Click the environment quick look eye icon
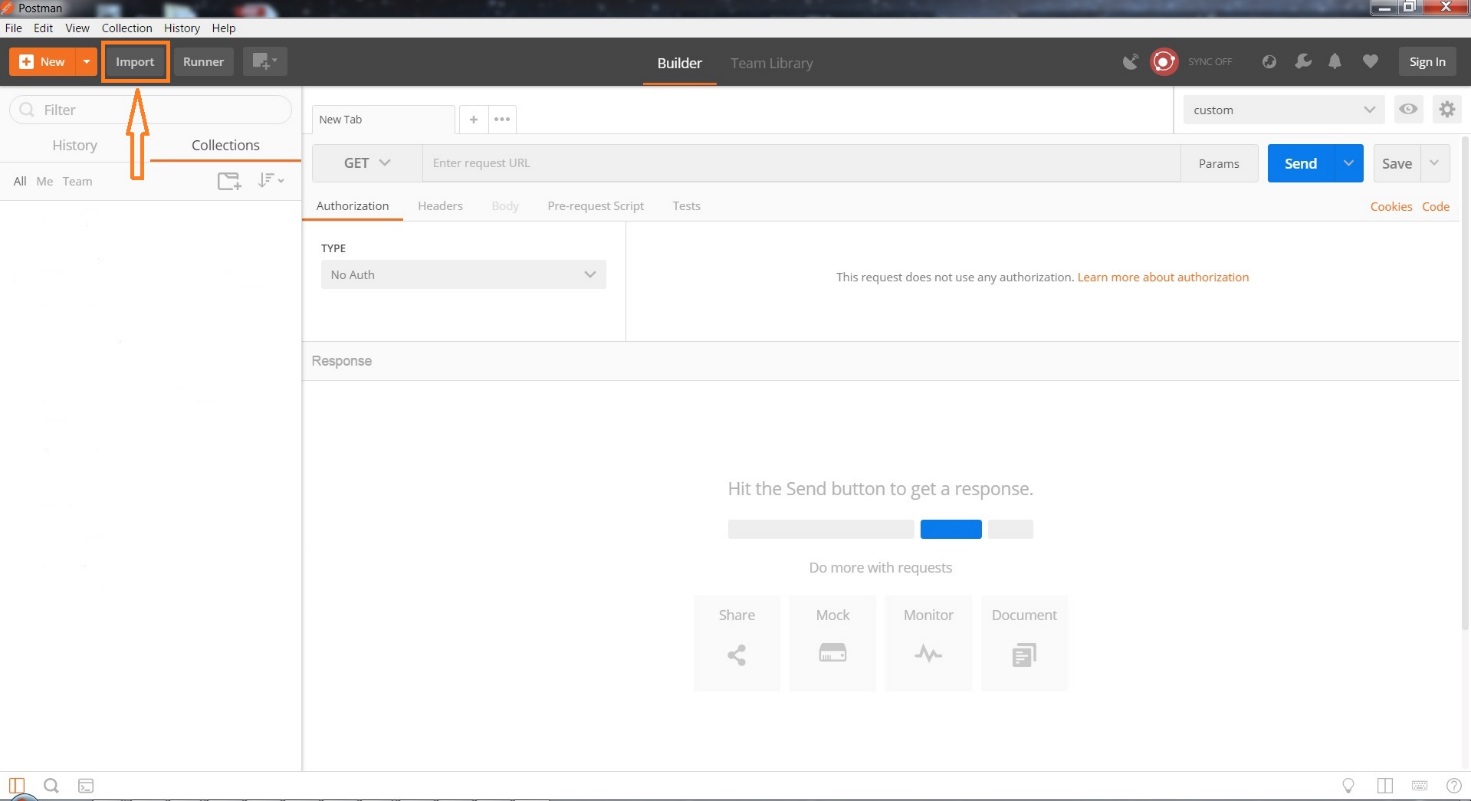The height and width of the screenshot is (801, 1471). [1409, 110]
